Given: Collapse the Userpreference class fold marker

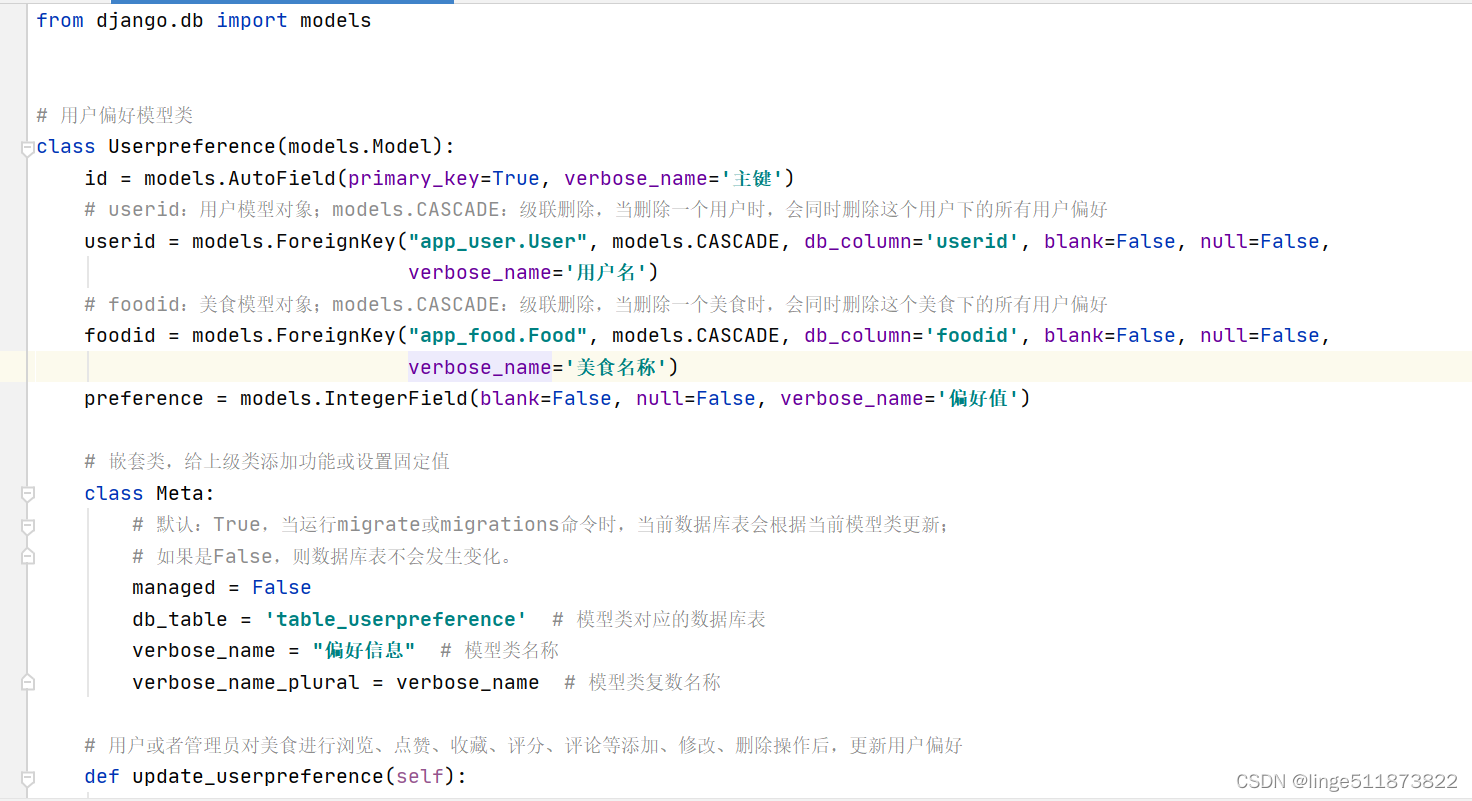Looking at the screenshot, I should pyautogui.click(x=28, y=148).
